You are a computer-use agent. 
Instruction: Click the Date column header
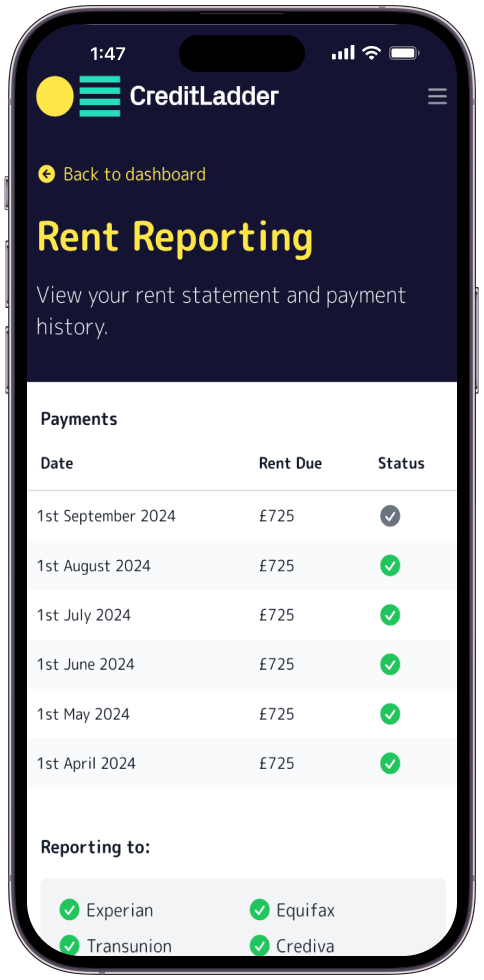coord(57,463)
